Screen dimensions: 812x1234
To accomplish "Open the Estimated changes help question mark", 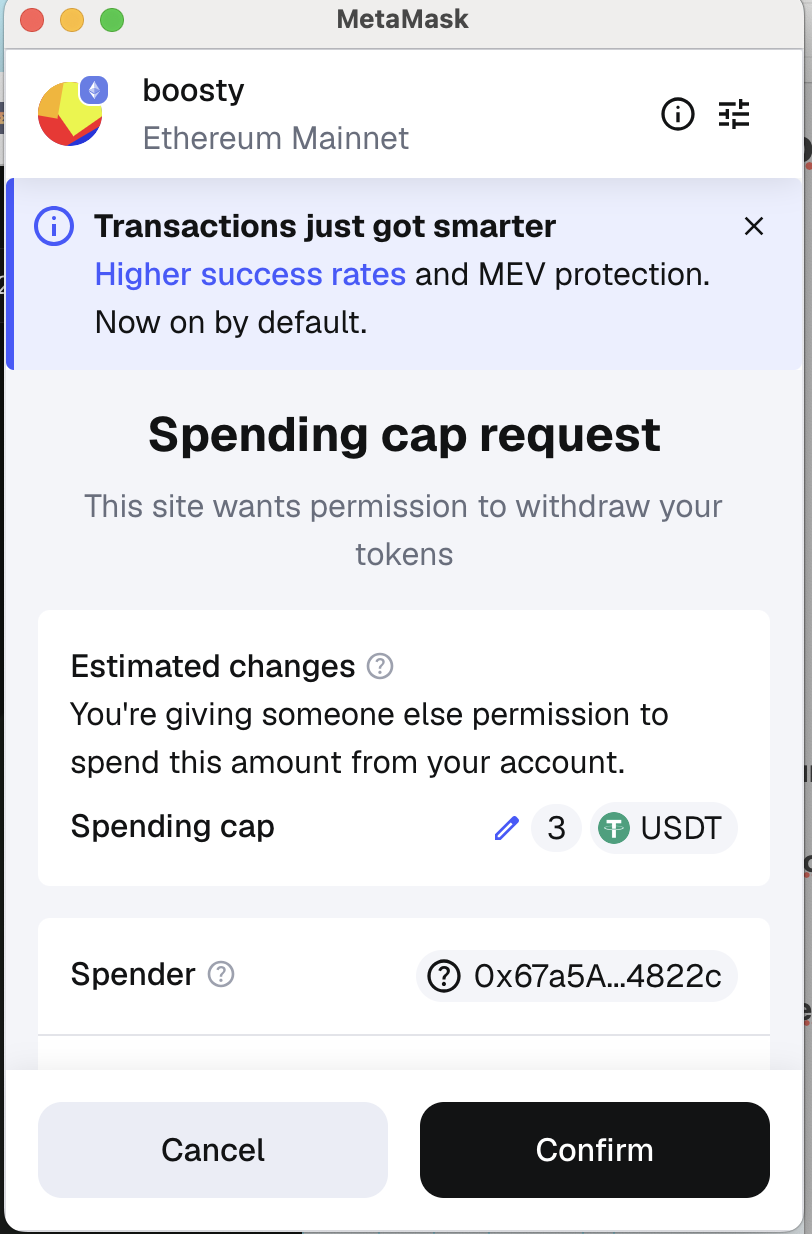I will [380, 666].
